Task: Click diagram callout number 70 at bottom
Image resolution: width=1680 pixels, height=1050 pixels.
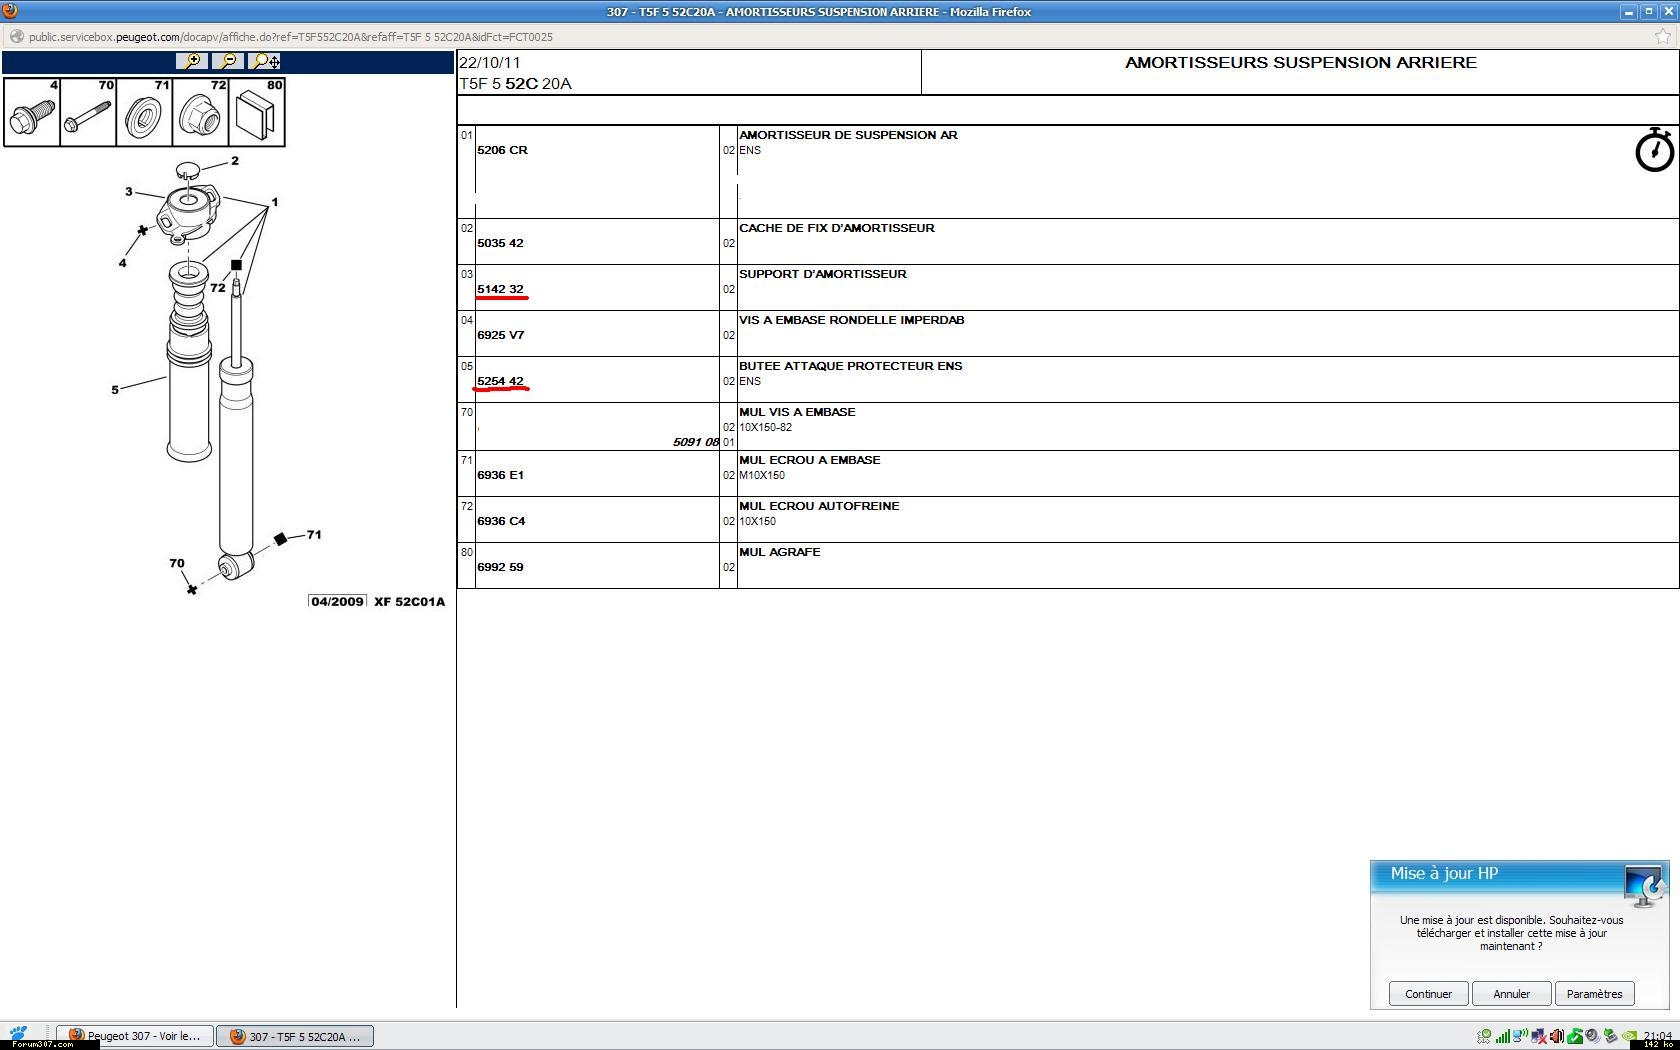Action: [x=177, y=563]
